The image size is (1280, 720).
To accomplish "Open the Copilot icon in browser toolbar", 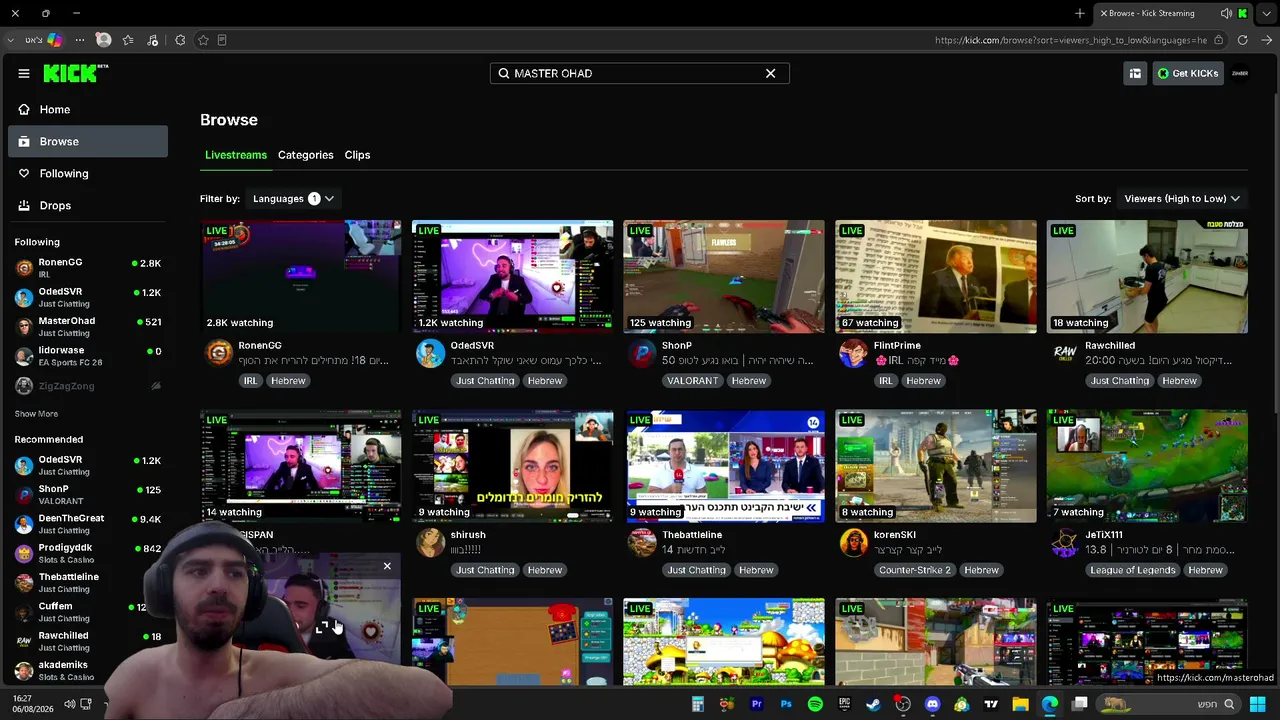I will [54, 40].
